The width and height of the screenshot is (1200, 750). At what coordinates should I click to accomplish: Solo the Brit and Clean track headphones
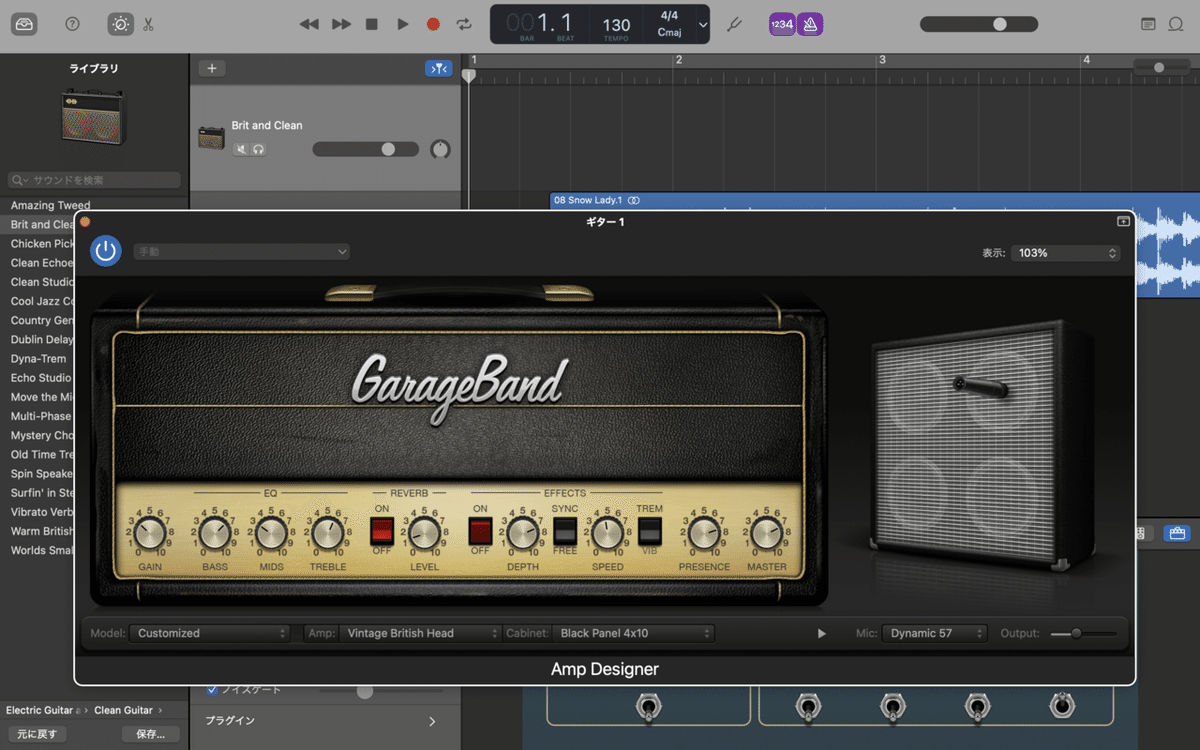258,149
